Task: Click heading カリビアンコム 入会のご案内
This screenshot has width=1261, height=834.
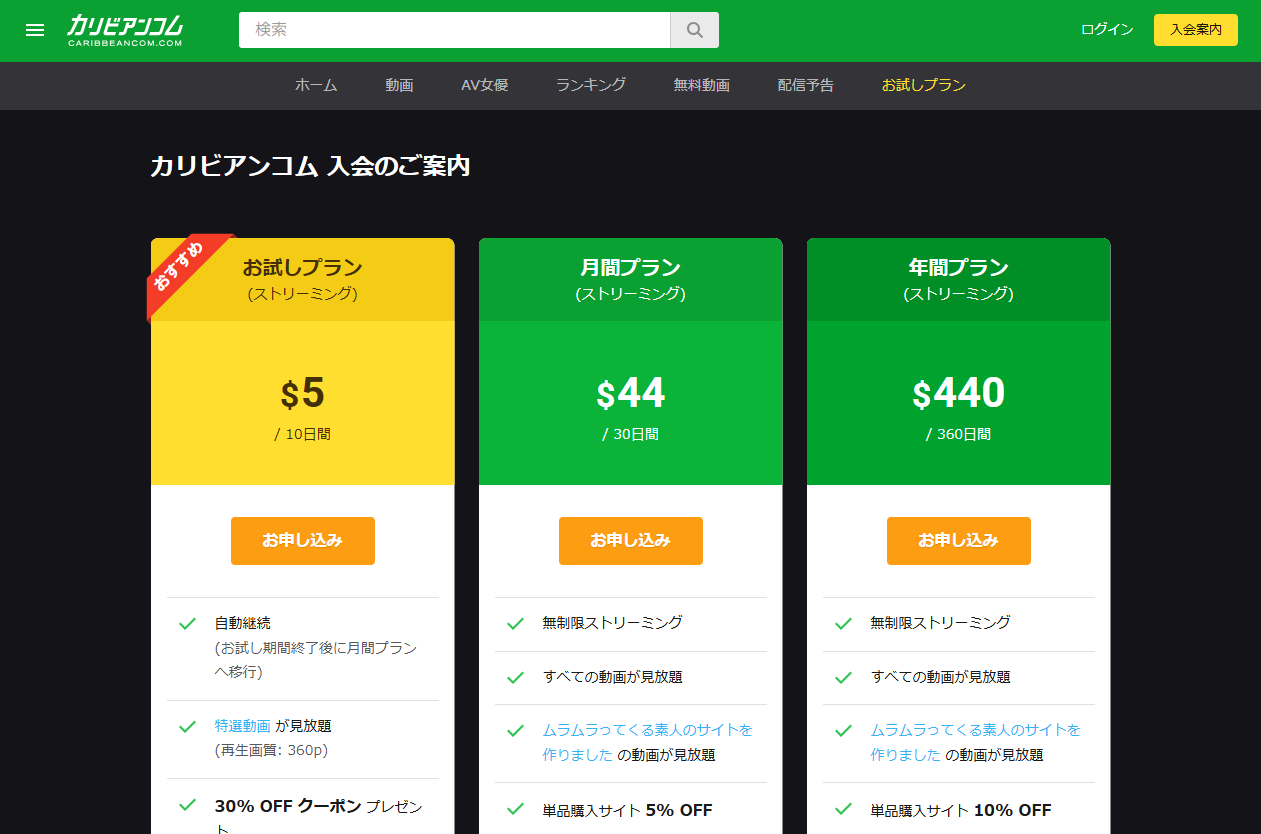Action: pos(310,166)
